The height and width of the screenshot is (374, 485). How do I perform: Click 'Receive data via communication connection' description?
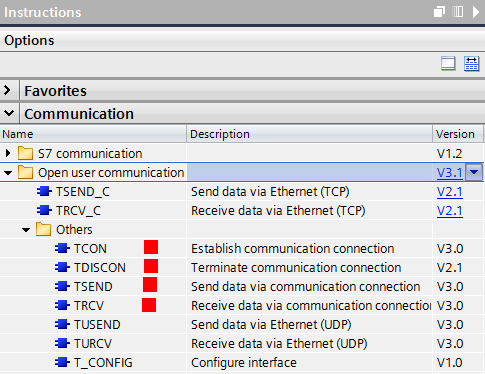[x=311, y=306]
